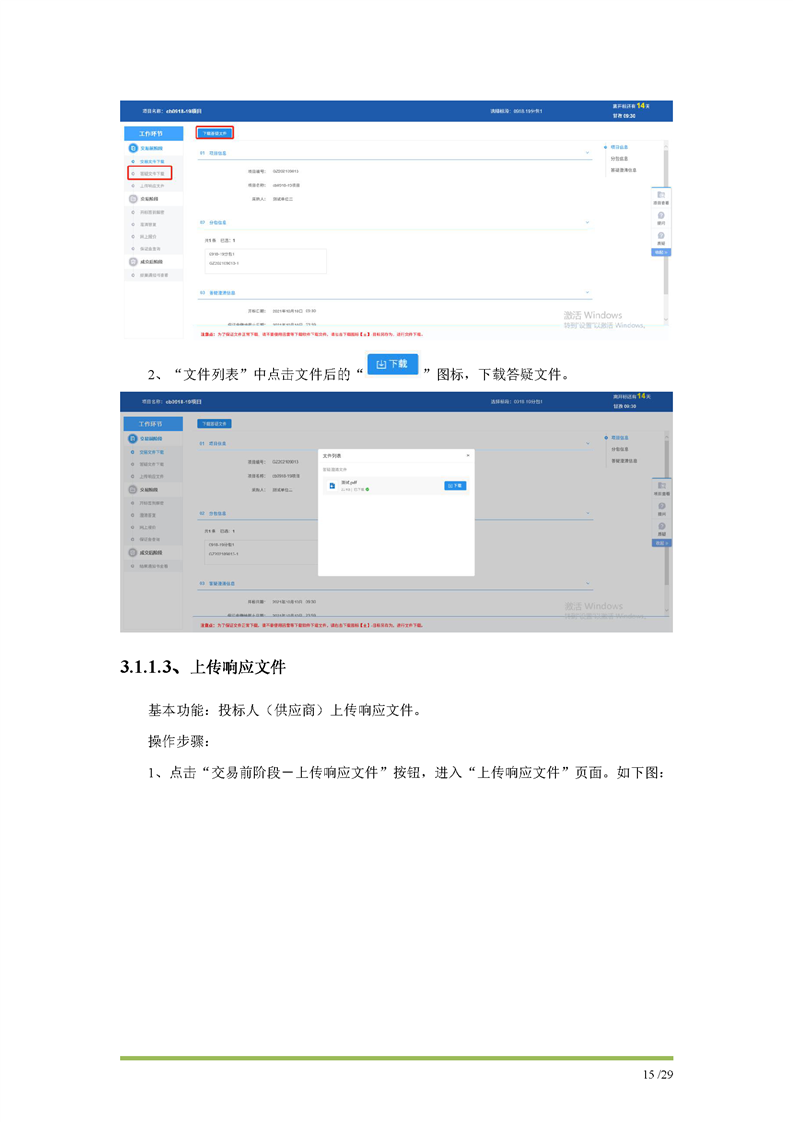Click 交易阶段 stage icon in upper screenshot sidebar
This screenshot has width=793, height=1122.
point(133,199)
